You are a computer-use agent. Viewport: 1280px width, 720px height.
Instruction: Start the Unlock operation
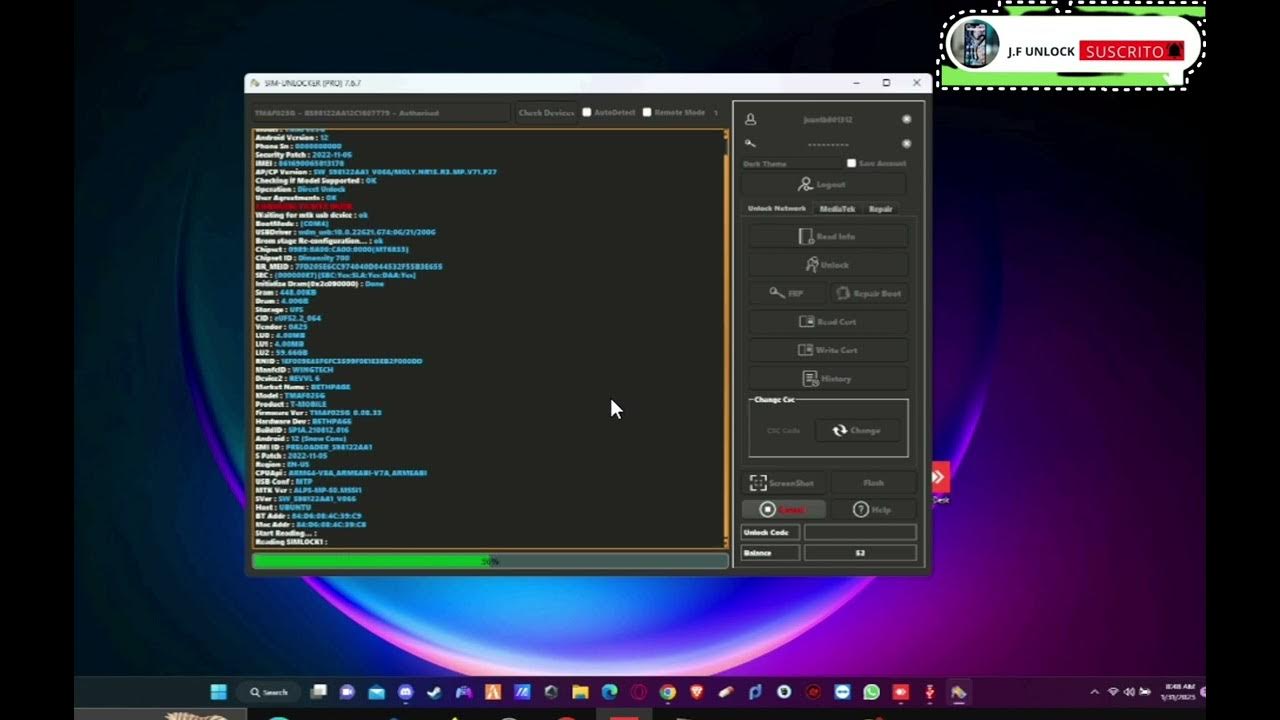[828, 265]
